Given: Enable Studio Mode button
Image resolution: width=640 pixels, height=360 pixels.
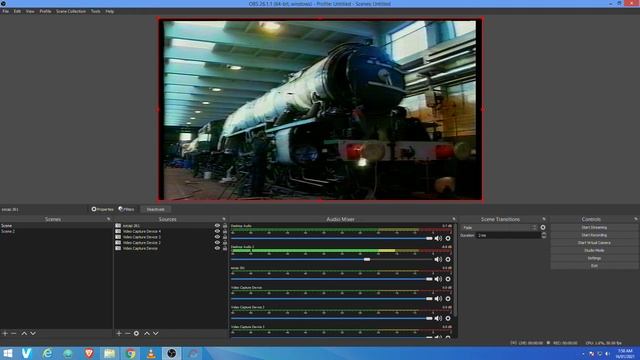Looking at the screenshot, I should [x=594, y=251].
